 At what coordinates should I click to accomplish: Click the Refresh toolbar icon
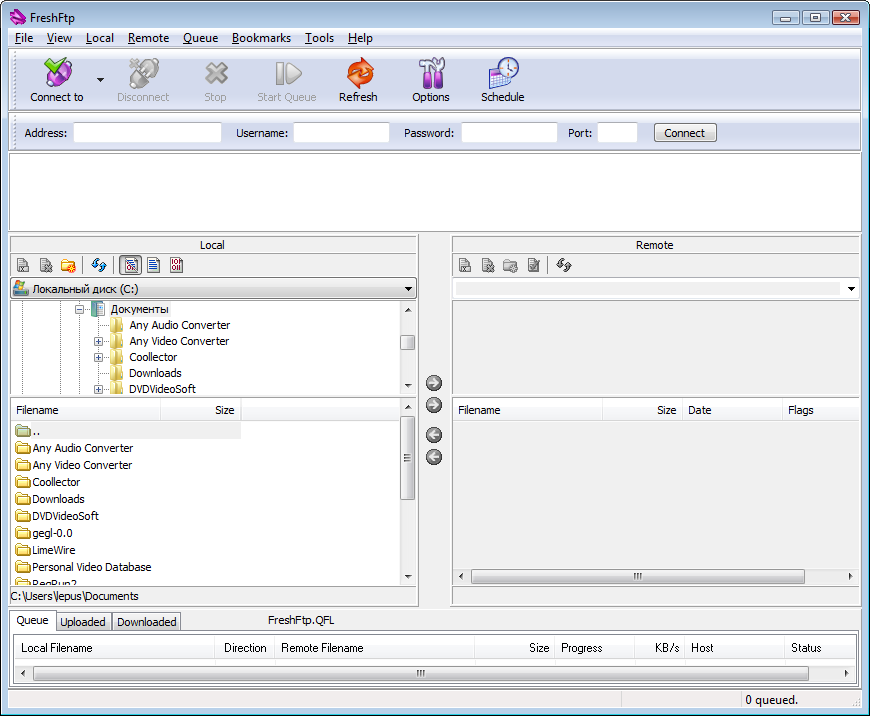(x=360, y=73)
